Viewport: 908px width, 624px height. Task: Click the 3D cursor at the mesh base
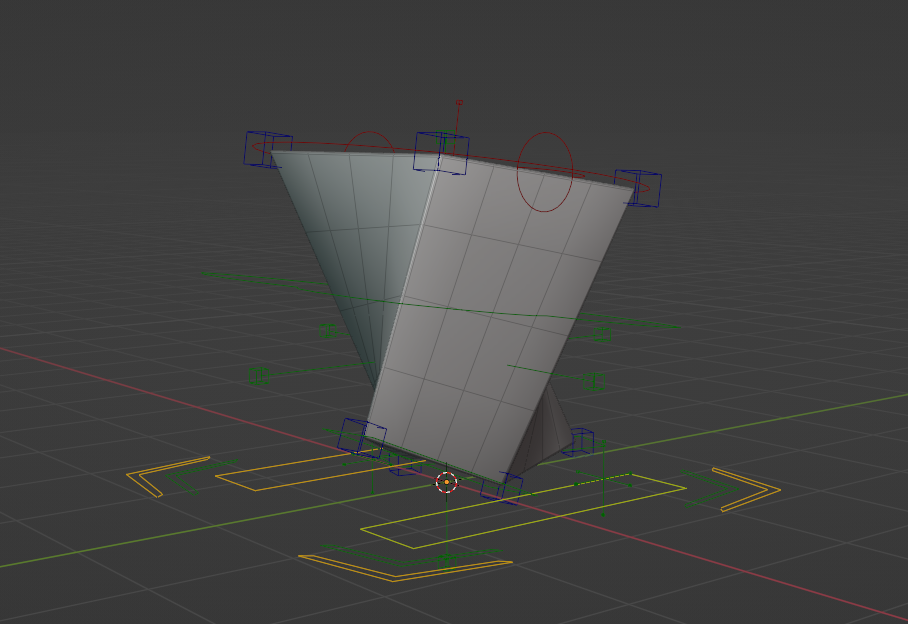pos(447,483)
